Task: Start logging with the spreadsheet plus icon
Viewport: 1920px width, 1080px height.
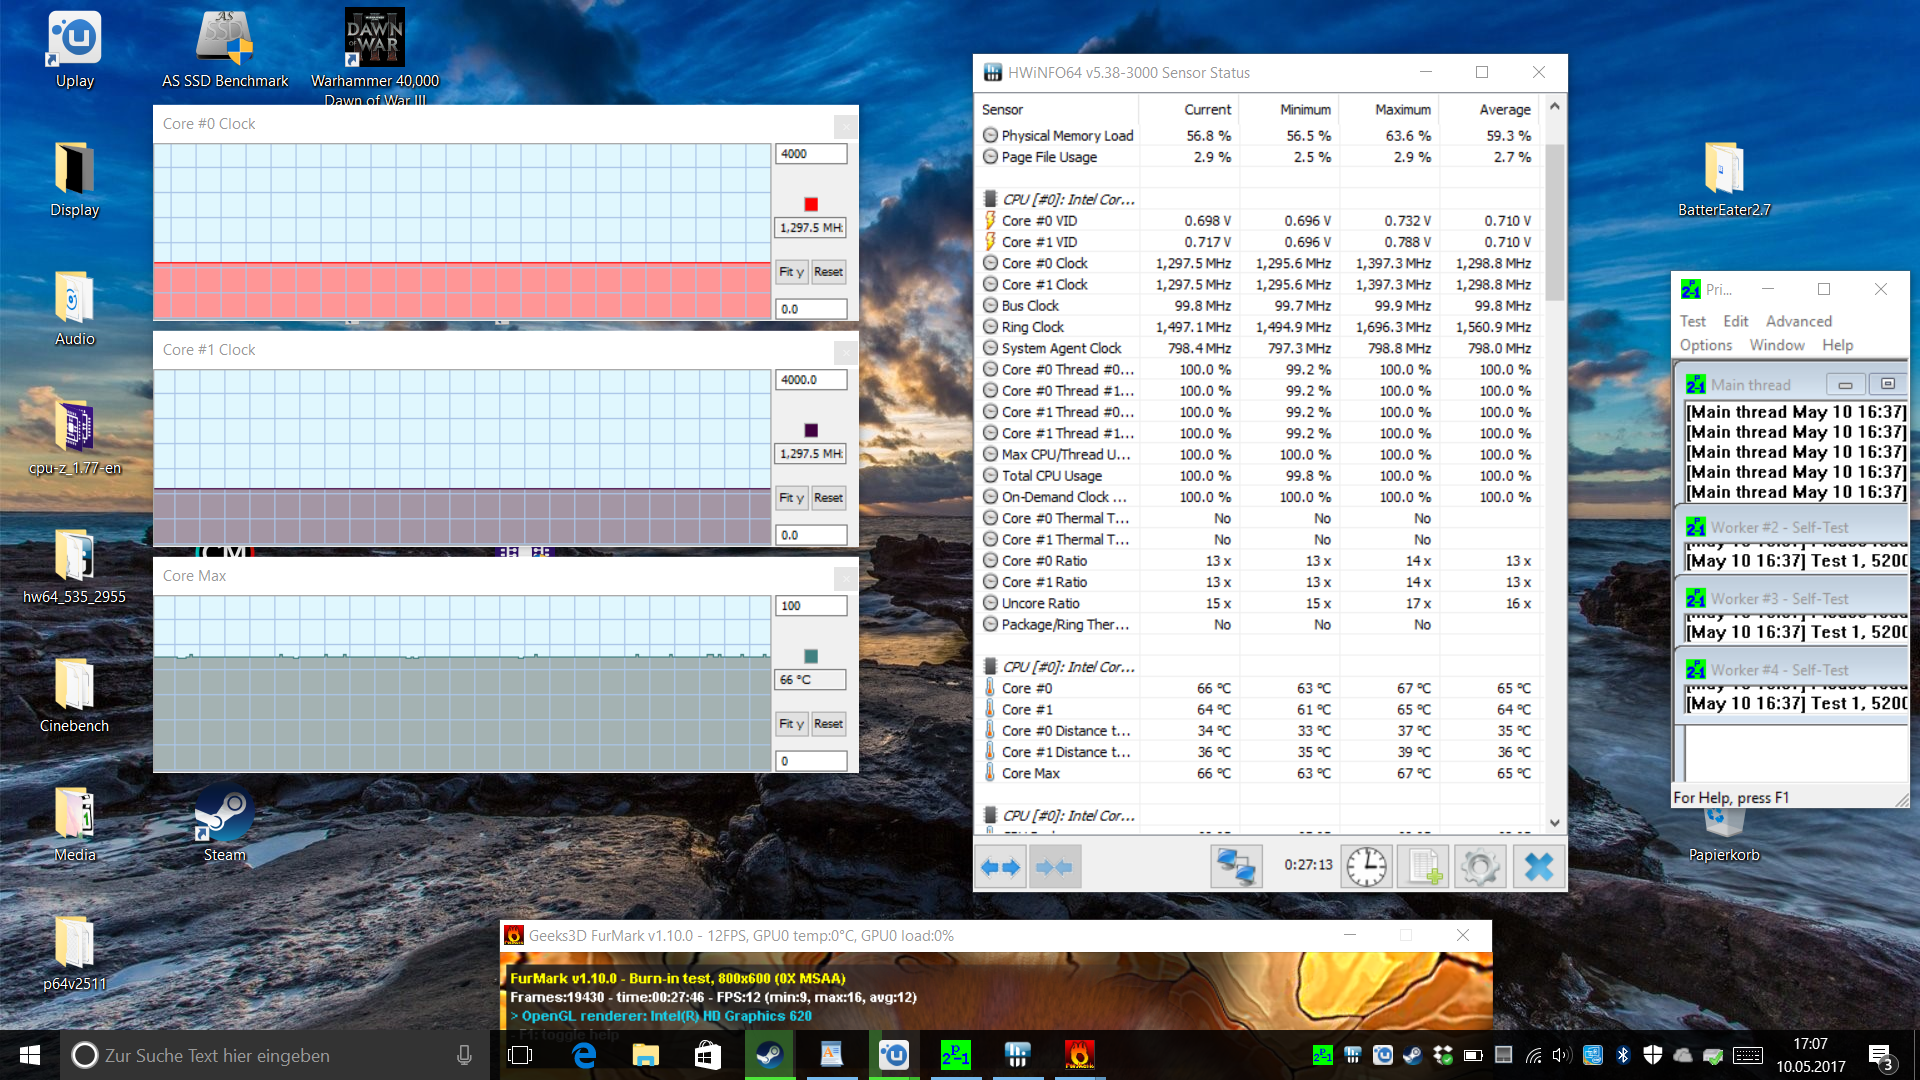Action: pos(1424,867)
